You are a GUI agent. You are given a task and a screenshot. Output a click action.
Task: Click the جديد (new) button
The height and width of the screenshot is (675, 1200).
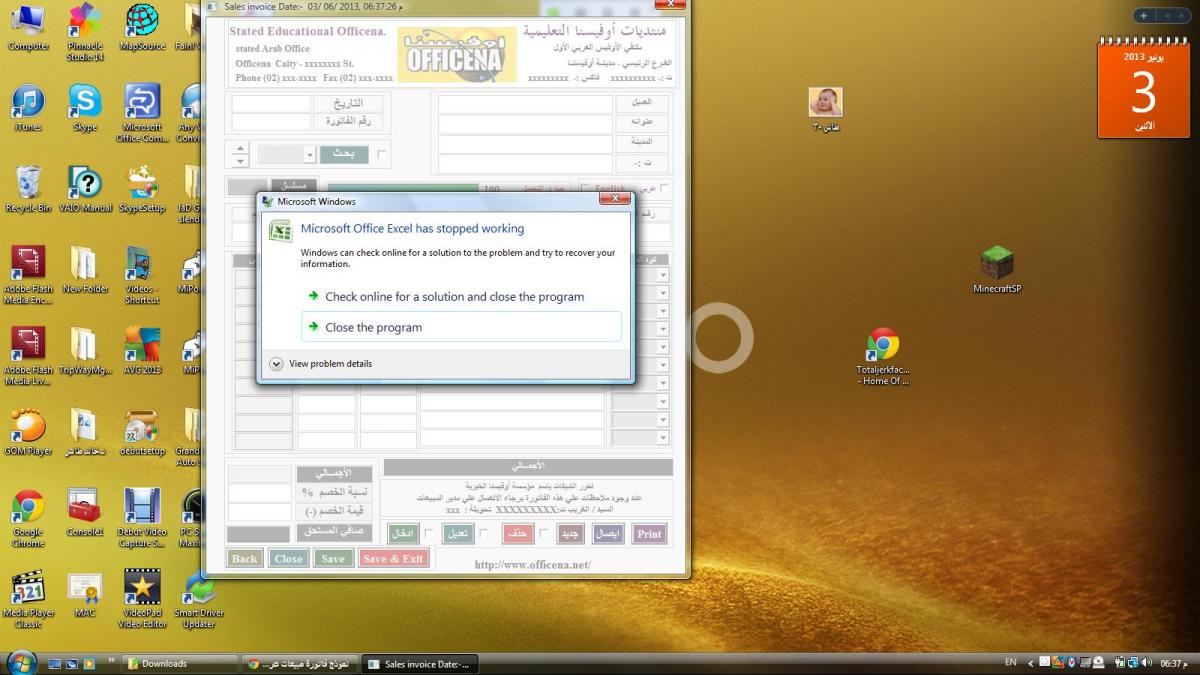pyautogui.click(x=571, y=534)
